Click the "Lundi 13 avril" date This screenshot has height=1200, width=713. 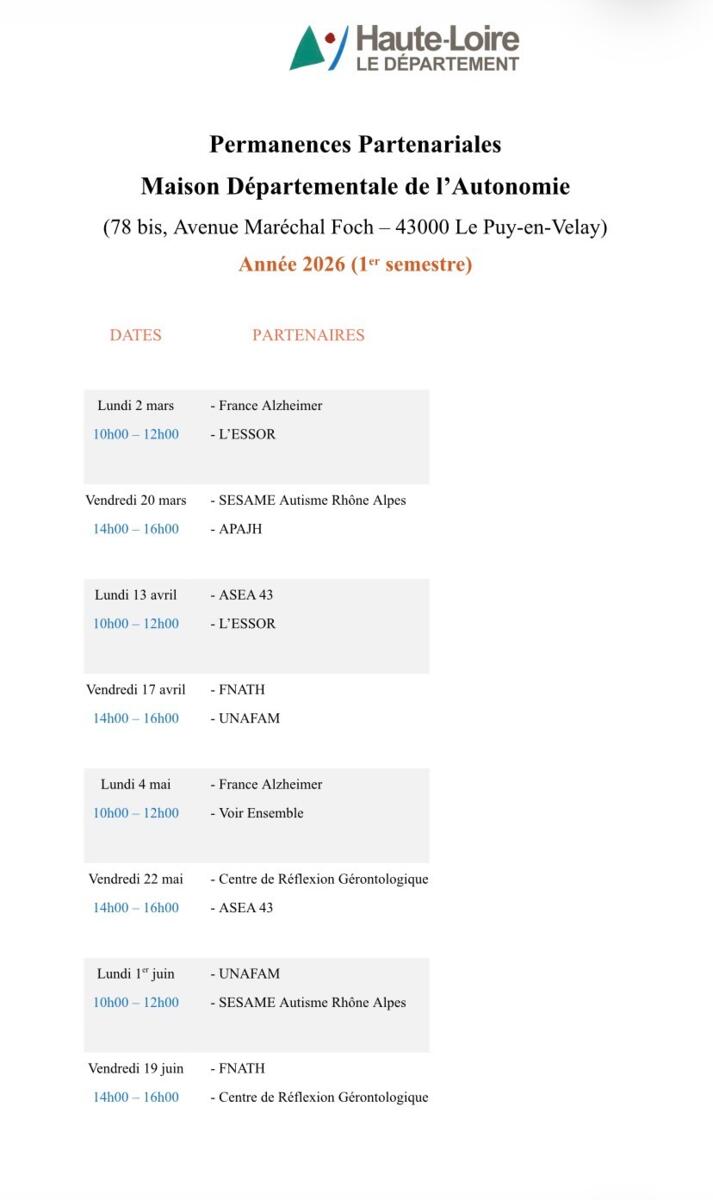pyautogui.click(x=135, y=595)
